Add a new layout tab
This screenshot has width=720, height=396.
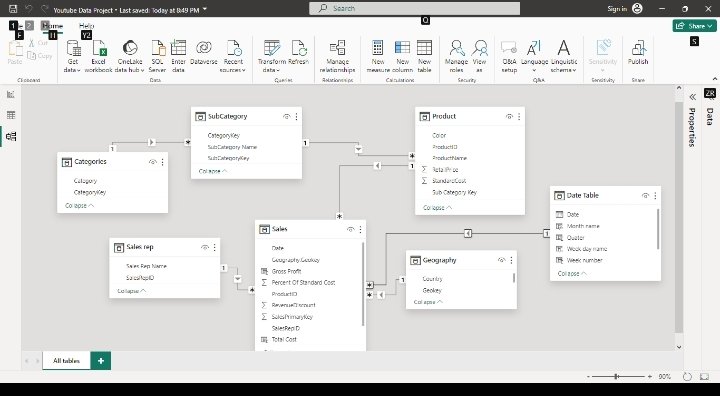coord(101,361)
